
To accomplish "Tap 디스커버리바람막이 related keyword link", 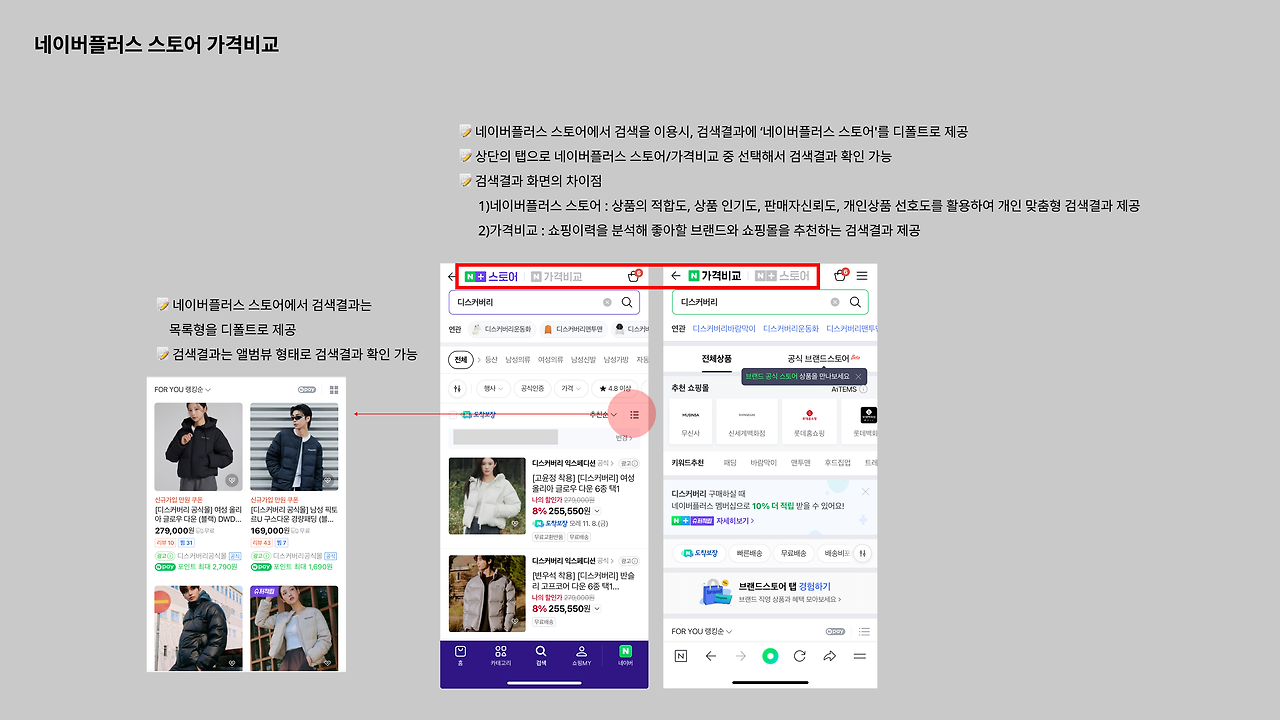I will [724, 328].
